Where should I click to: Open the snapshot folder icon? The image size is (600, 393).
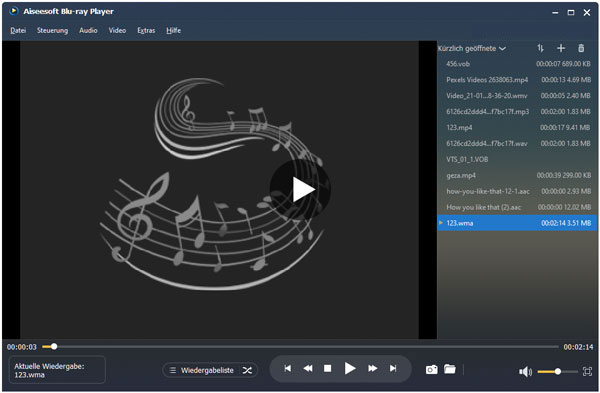450,369
